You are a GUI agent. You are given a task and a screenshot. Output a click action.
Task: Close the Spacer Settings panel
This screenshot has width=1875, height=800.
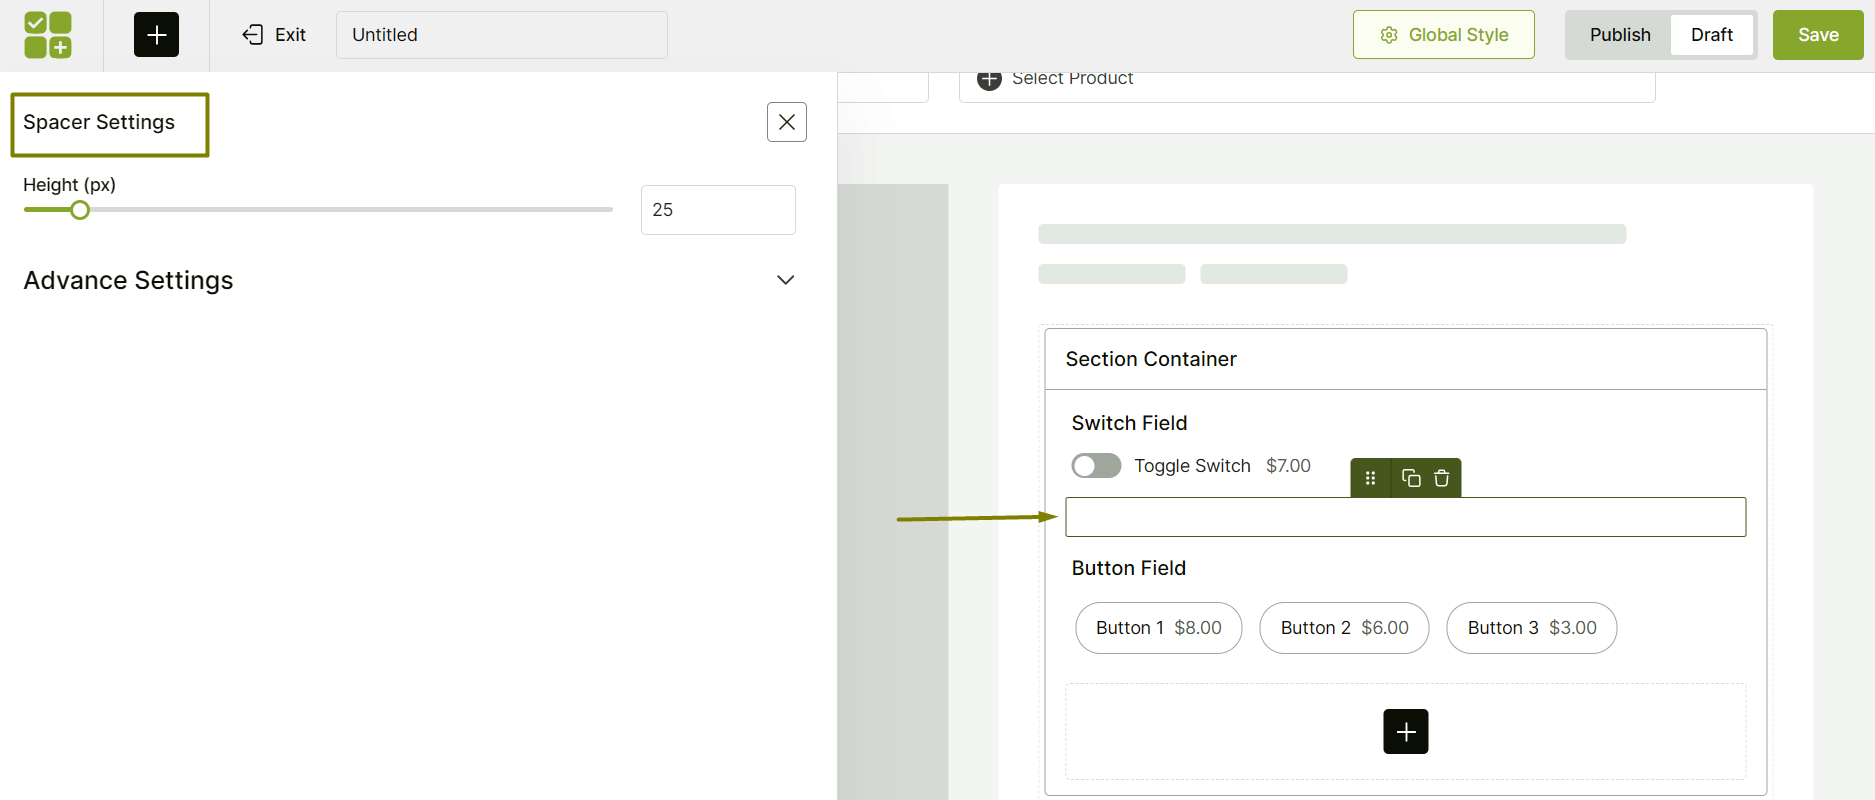coord(787,122)
